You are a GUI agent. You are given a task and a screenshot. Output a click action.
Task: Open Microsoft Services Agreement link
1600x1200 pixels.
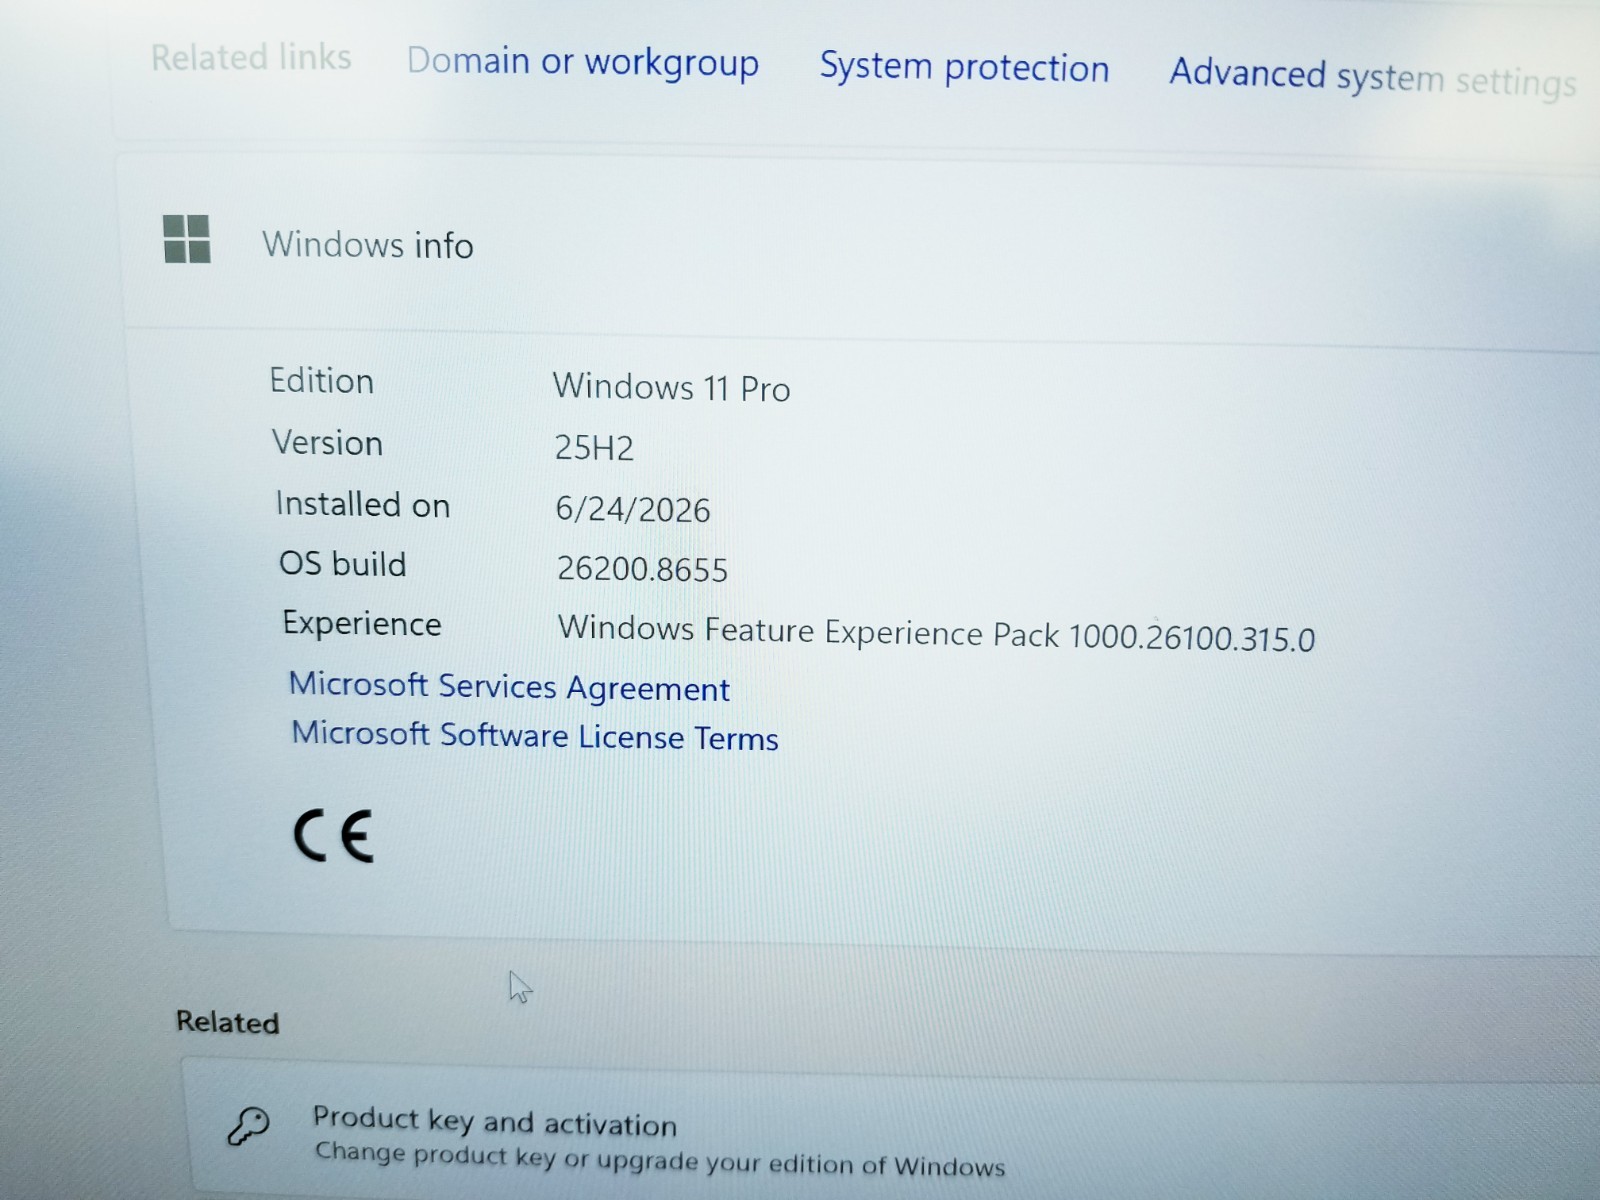[x=509, y=687]
